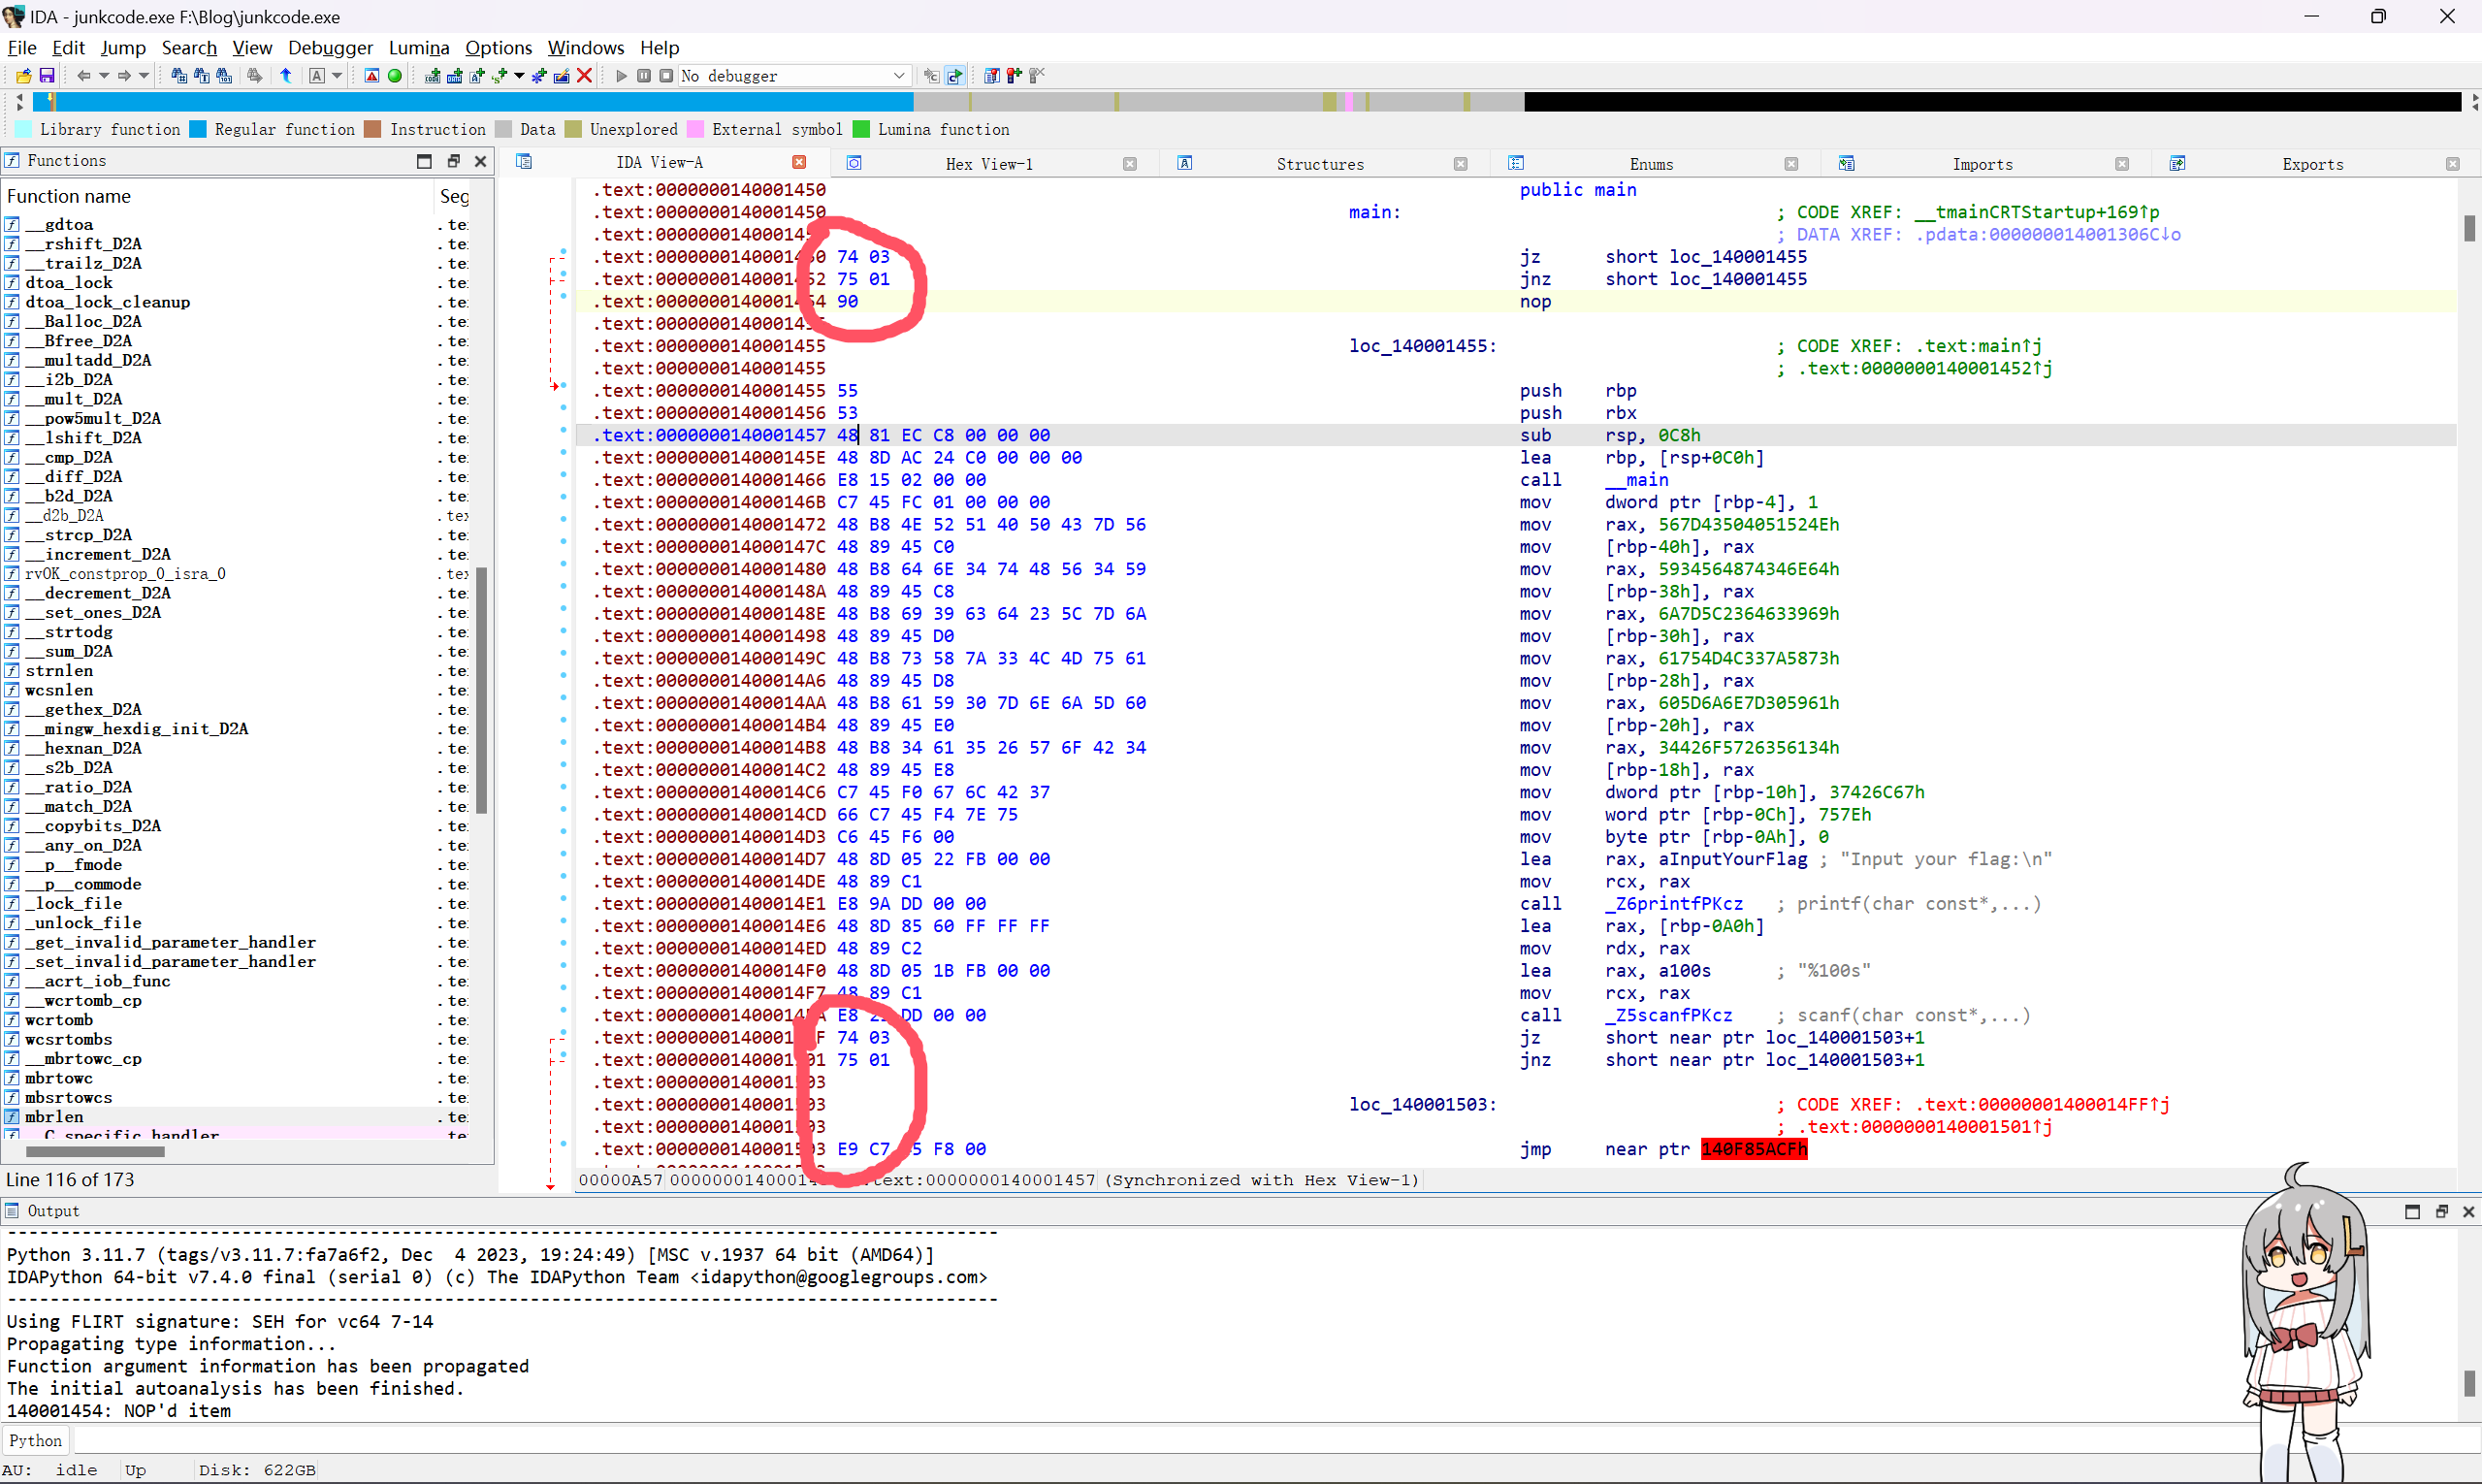Click the External symbol pink legend swatch
2482x1484 pixels.
pyautogui.click(x=695, y=129)
